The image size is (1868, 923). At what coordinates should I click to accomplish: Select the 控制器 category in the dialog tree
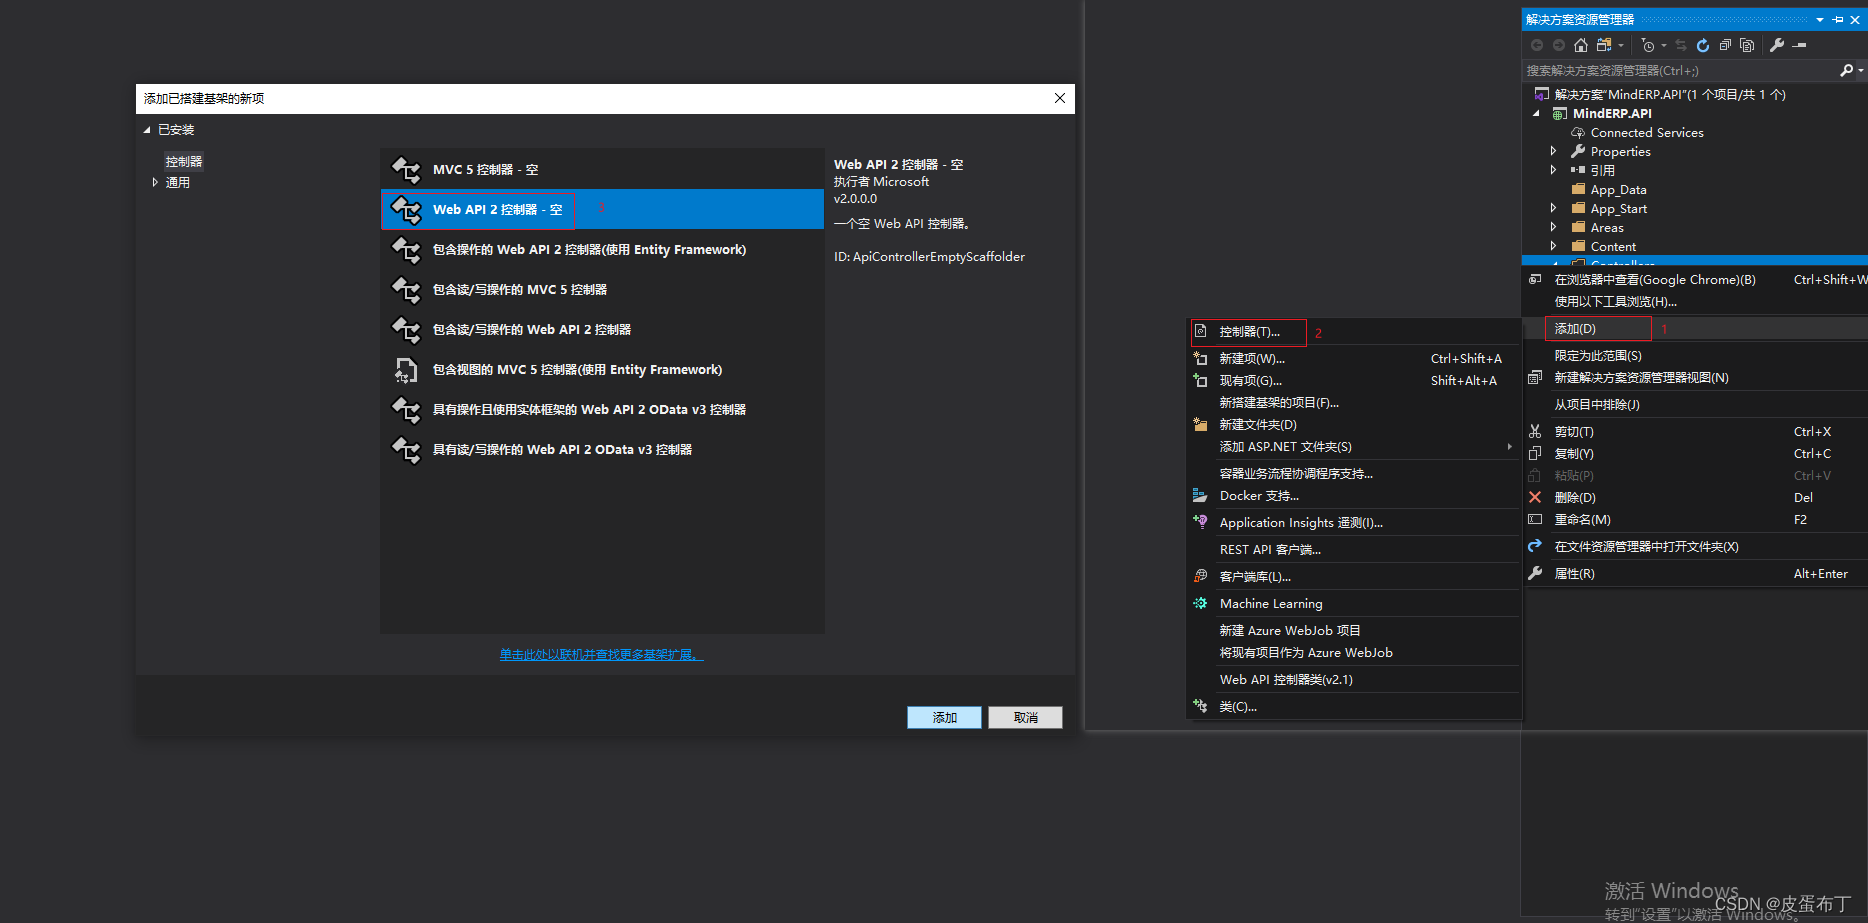coord(184,161)
